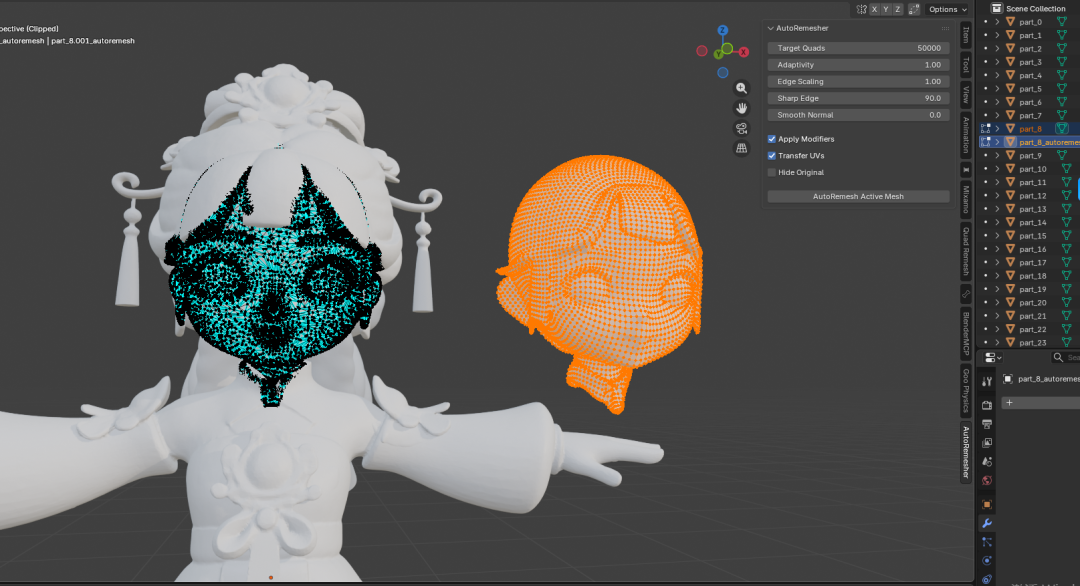Click the mesh data icon beside part_3
The width and height of the screenshot is (1080, 586).
coord(1062,62)
